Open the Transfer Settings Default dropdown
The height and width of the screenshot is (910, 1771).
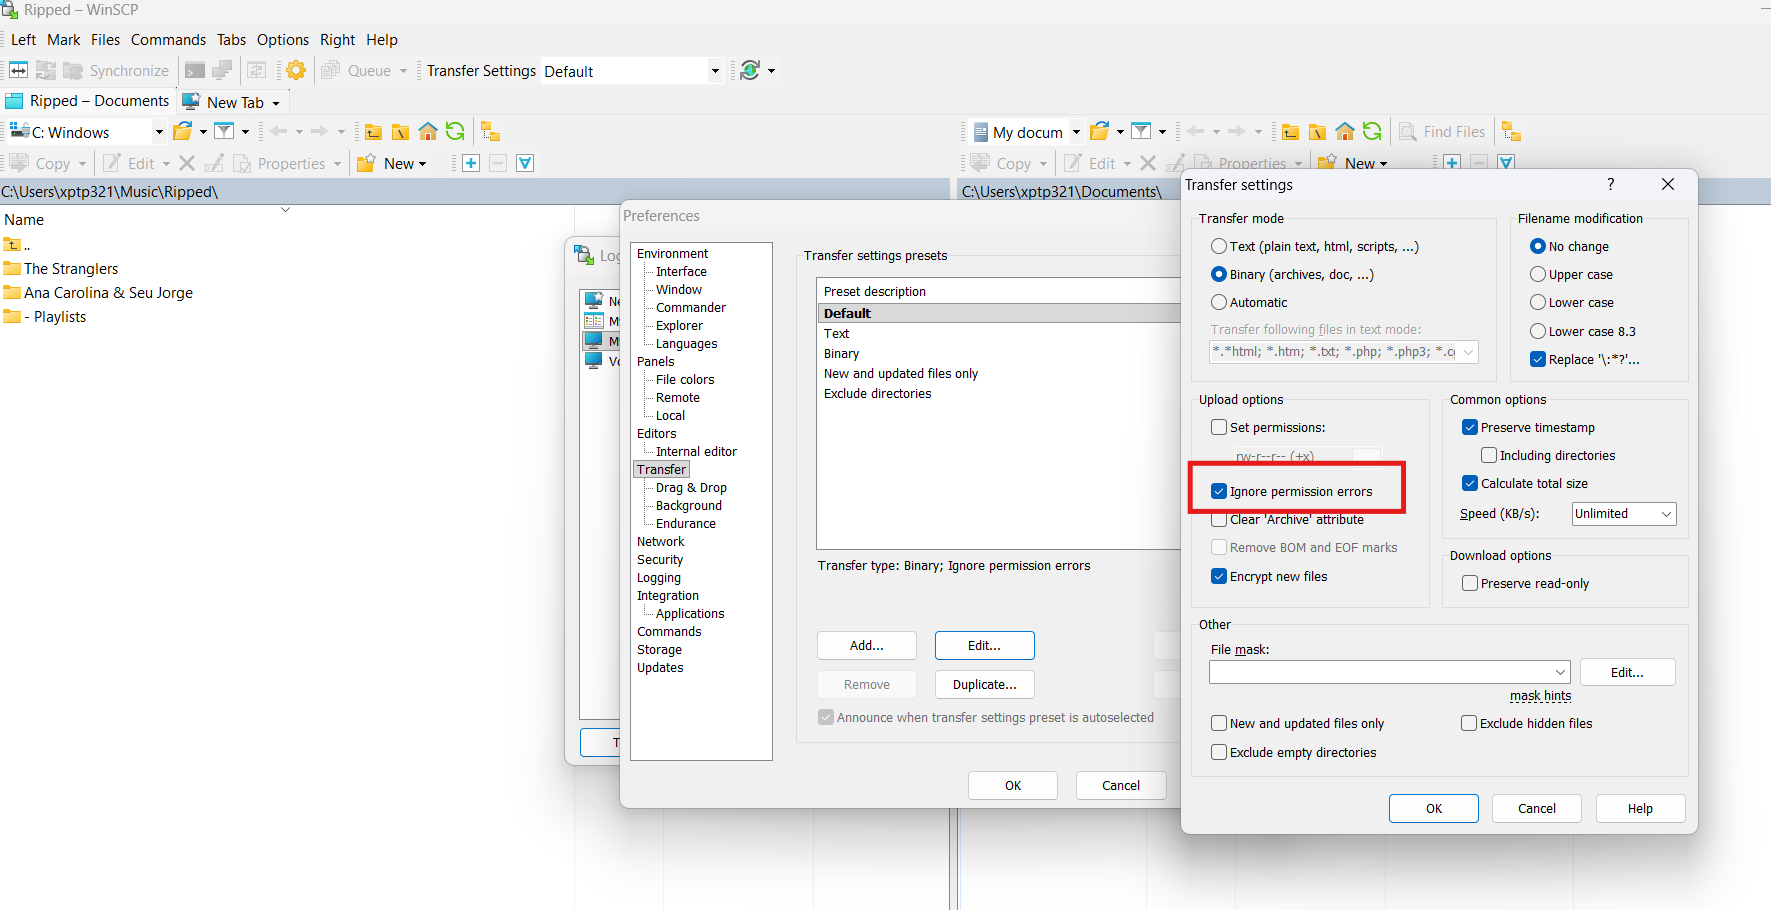tap(715, 71)
